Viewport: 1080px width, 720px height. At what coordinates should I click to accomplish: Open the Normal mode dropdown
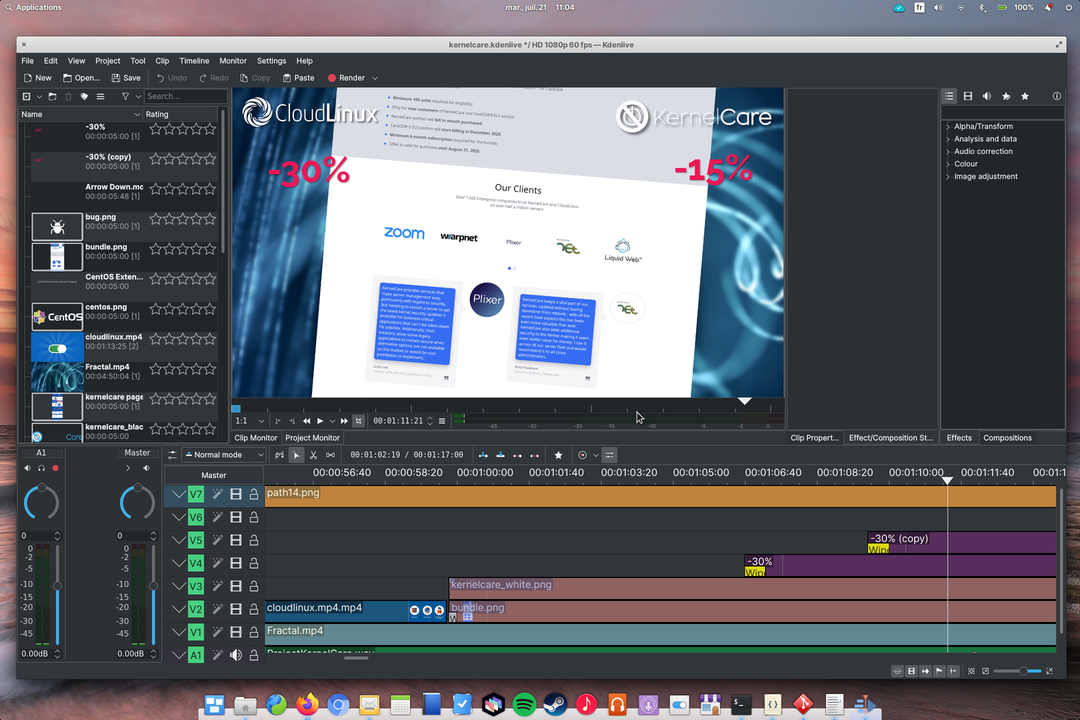click(223, 455)
